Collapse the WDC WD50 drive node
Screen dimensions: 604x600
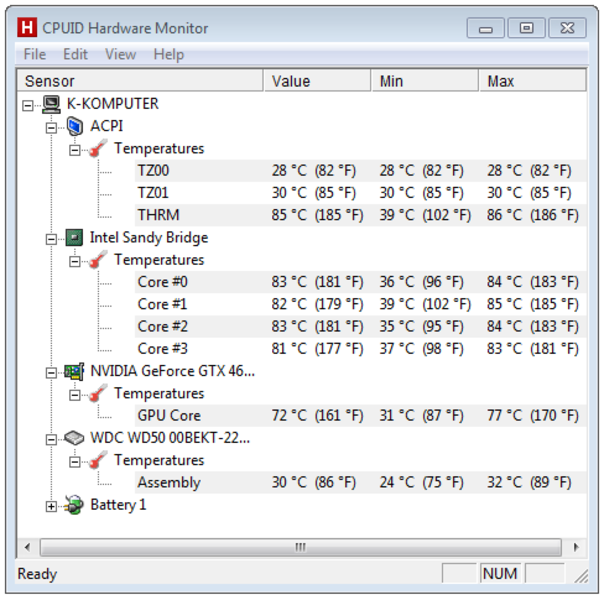pyautogui.click(x=51, y=439)
